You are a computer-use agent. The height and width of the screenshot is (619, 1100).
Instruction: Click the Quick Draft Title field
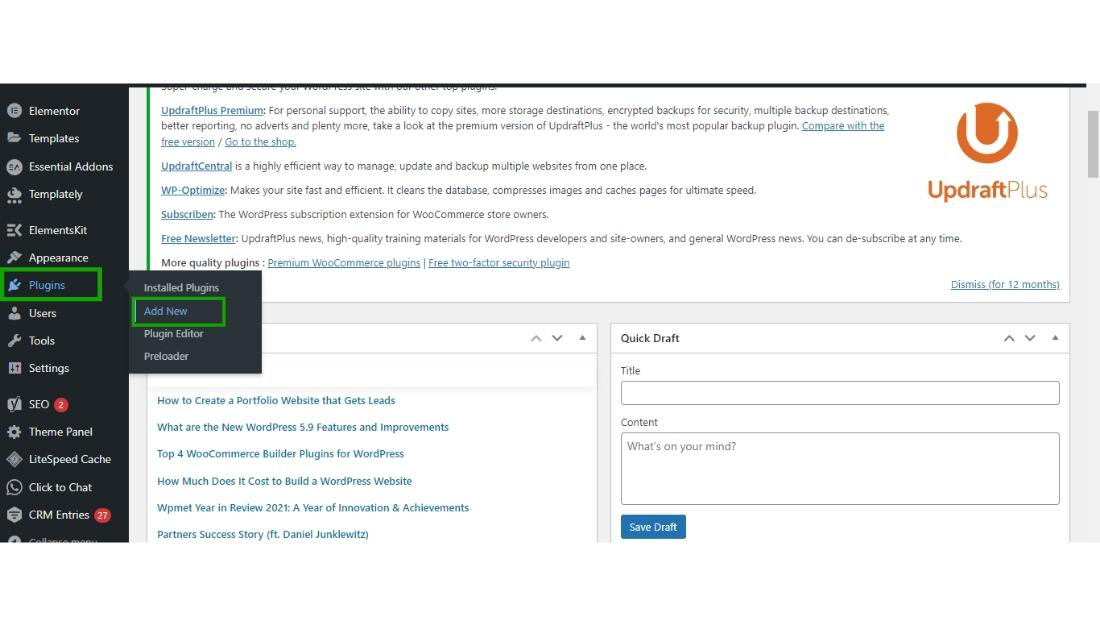coord(840,393)
